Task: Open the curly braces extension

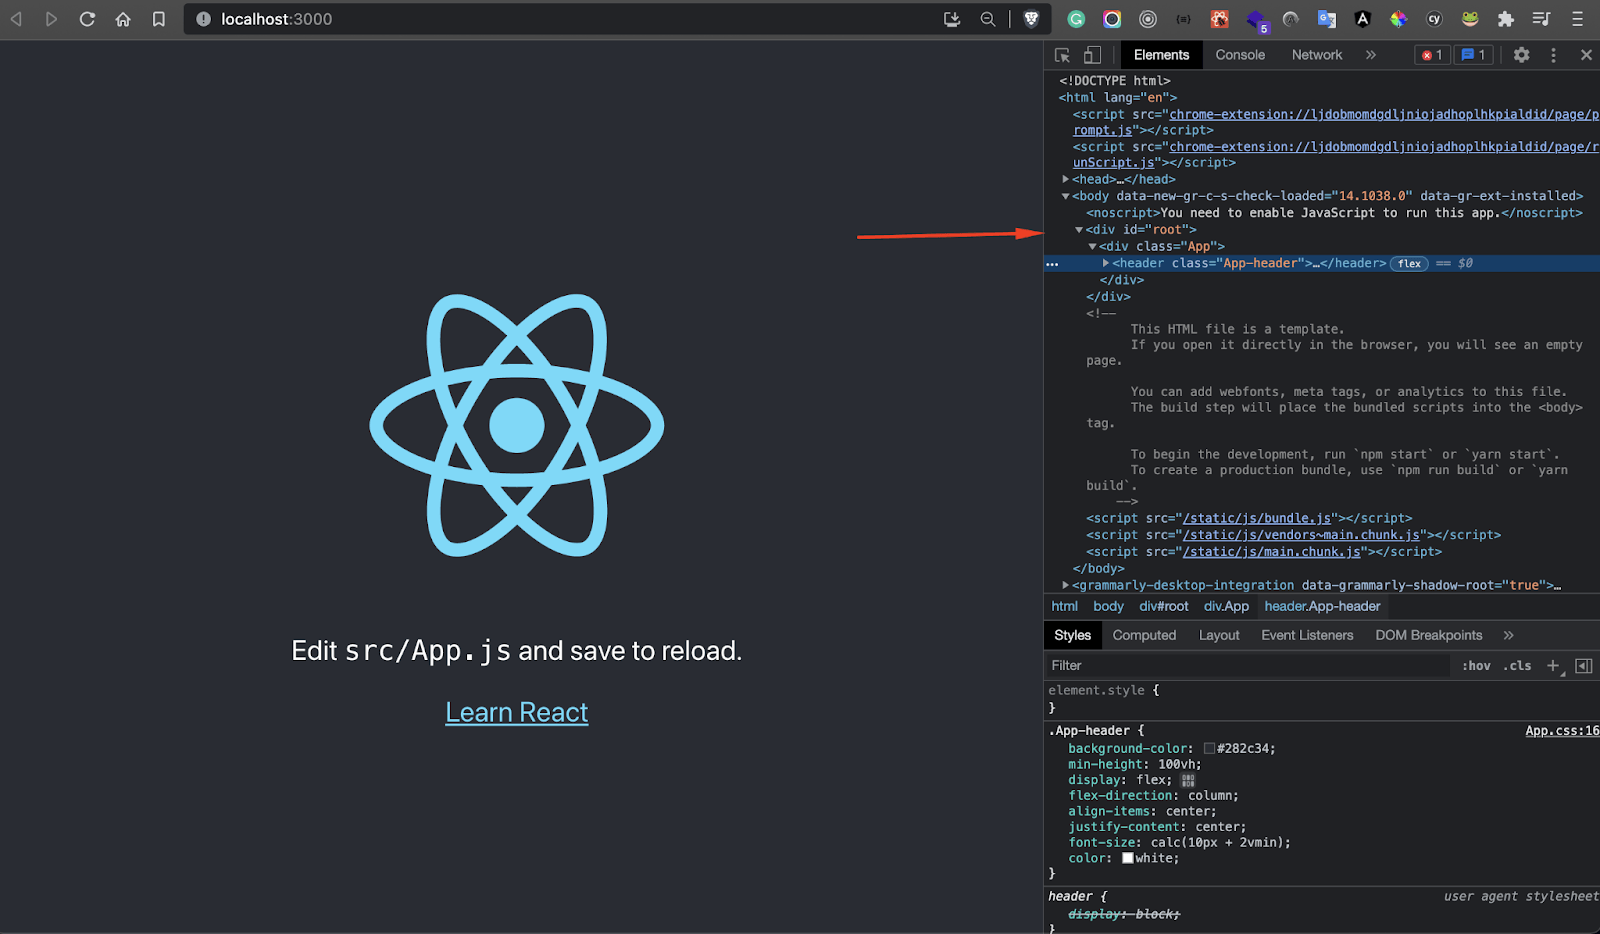Action: (x=1183, y=19)
